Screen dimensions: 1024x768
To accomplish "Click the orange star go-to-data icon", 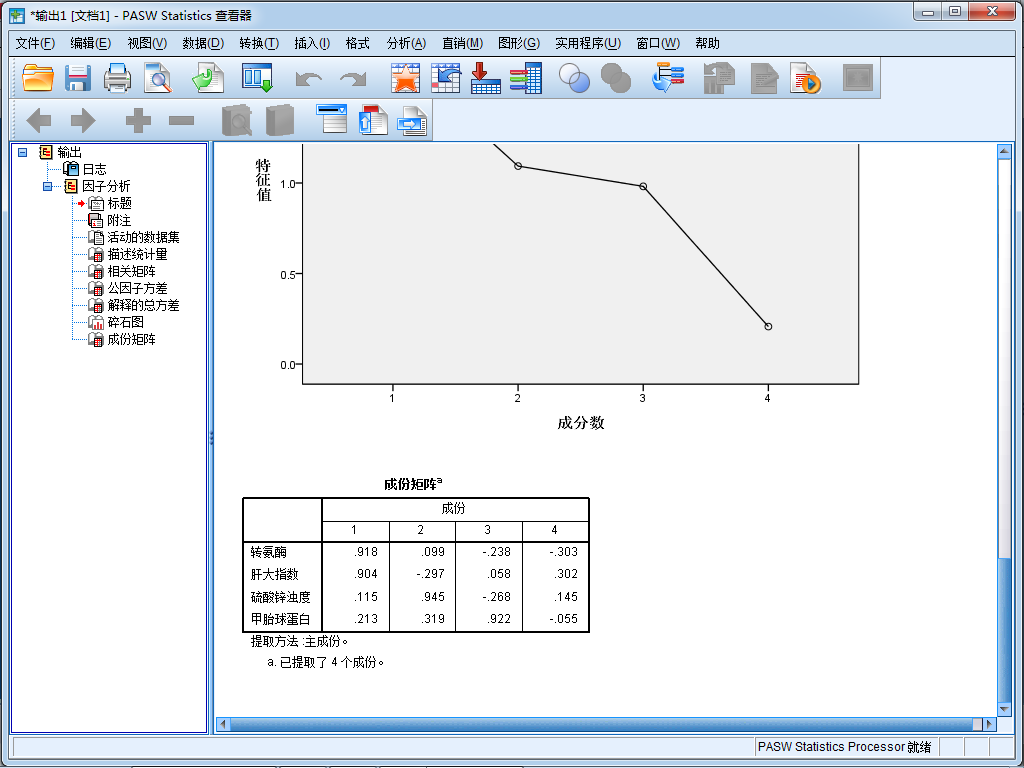I will point(406,78).
